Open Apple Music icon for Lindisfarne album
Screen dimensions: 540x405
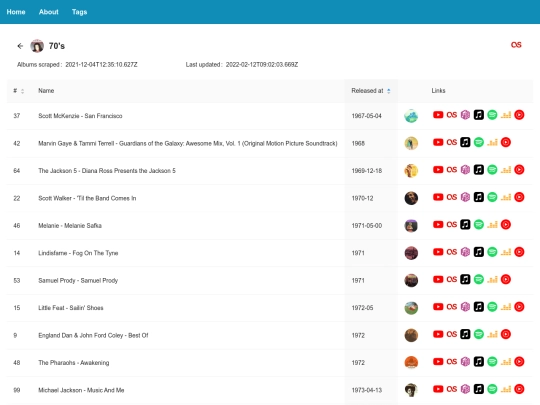coord(479,252)
